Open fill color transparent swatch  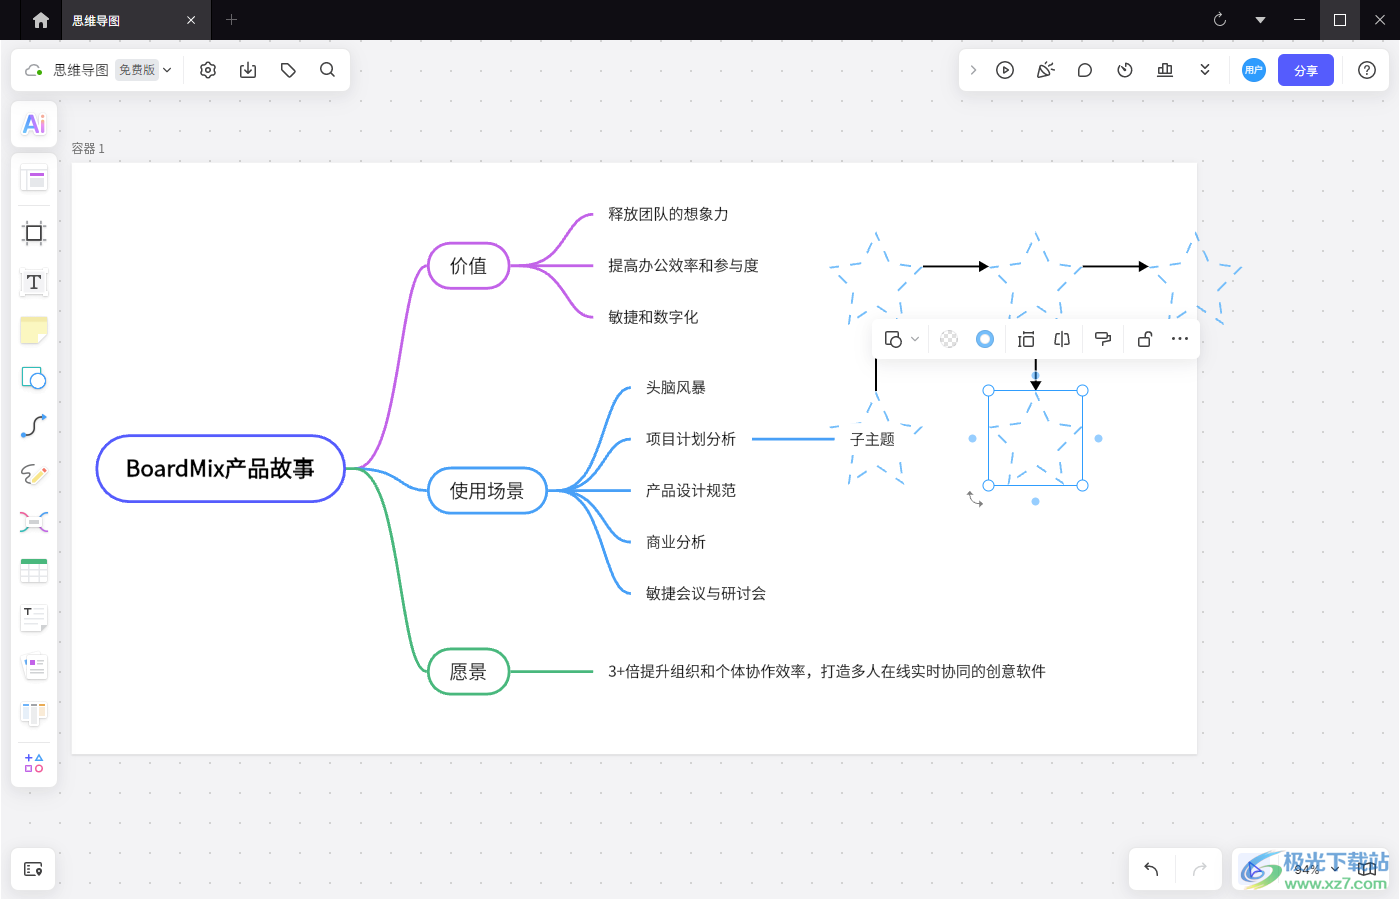(x=949, y=339)
